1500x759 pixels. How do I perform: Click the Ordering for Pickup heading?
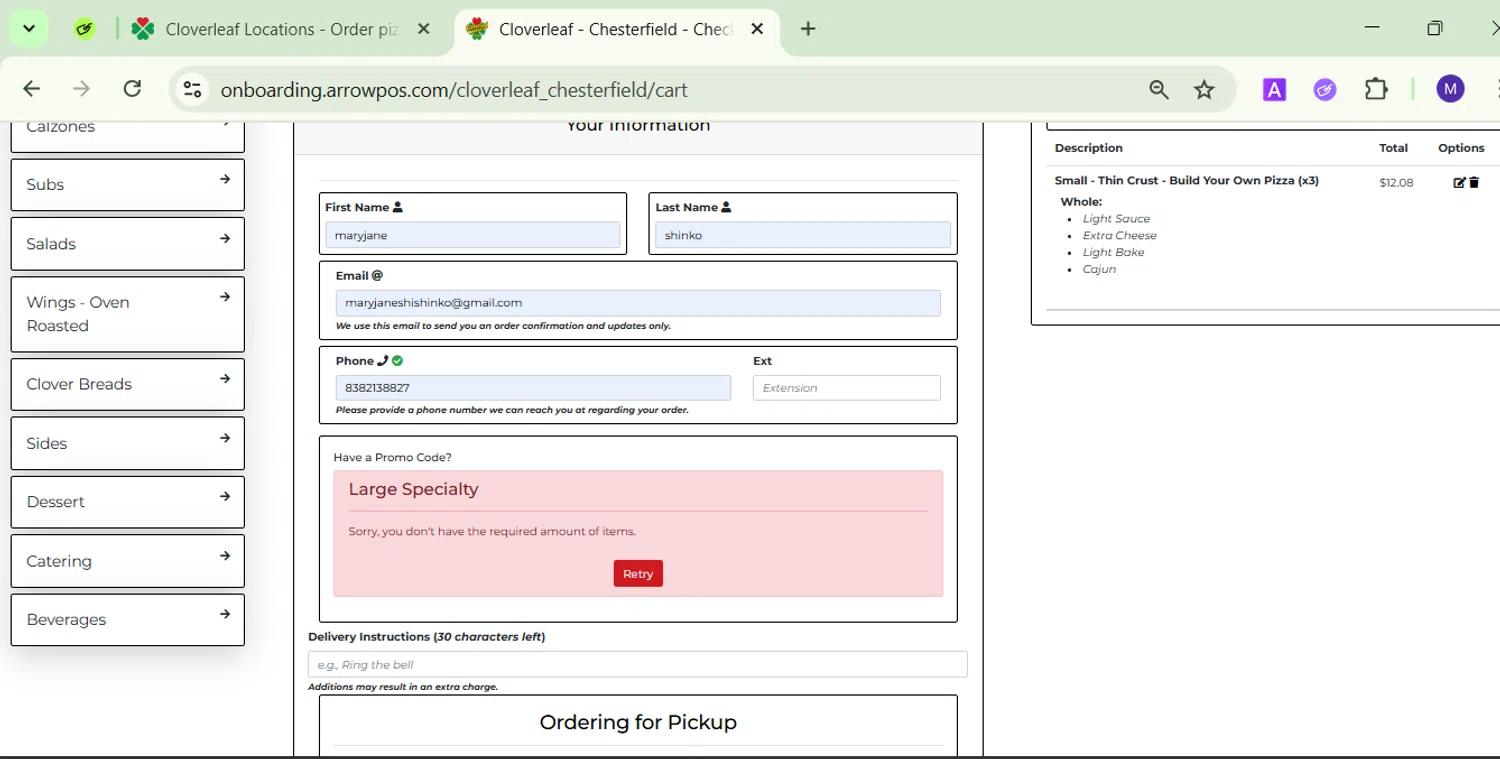pyautogui.click(x=638, y=723)
